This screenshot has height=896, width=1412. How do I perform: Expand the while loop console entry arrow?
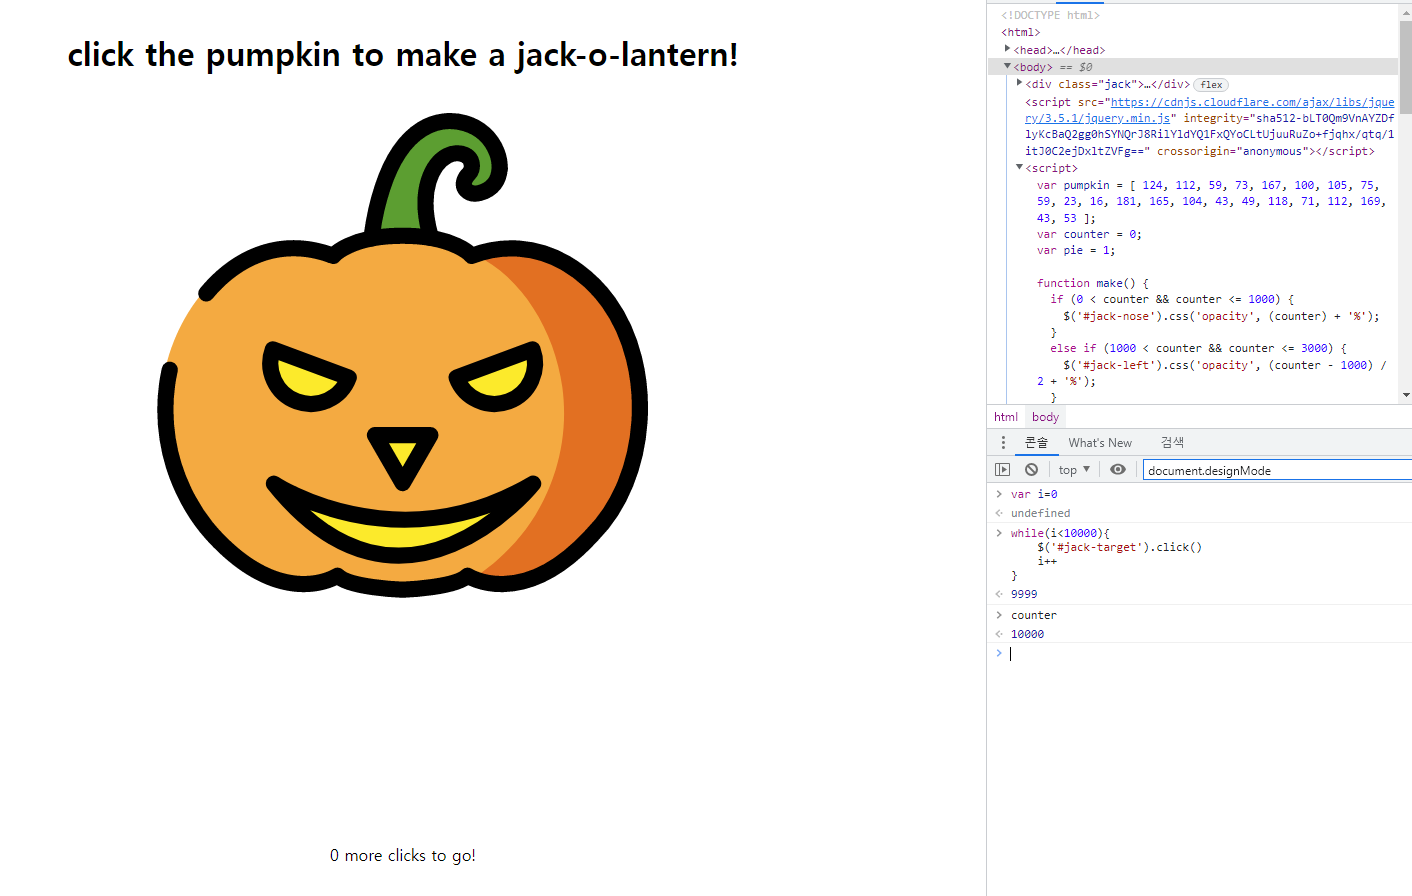(998, 533)
